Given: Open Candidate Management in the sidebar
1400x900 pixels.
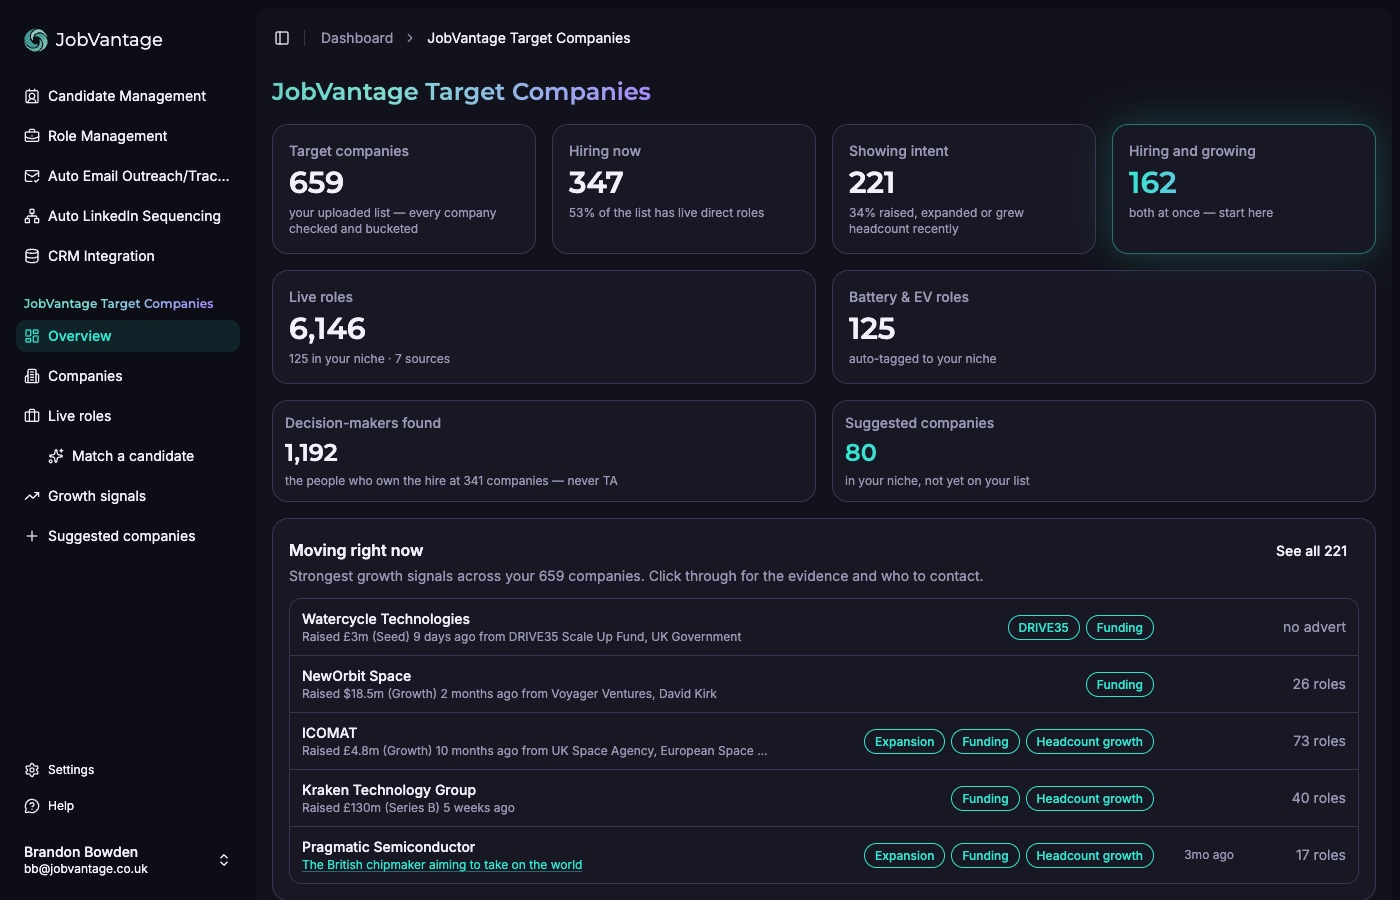Looking at the screenshot, I should tap(128, 96).
